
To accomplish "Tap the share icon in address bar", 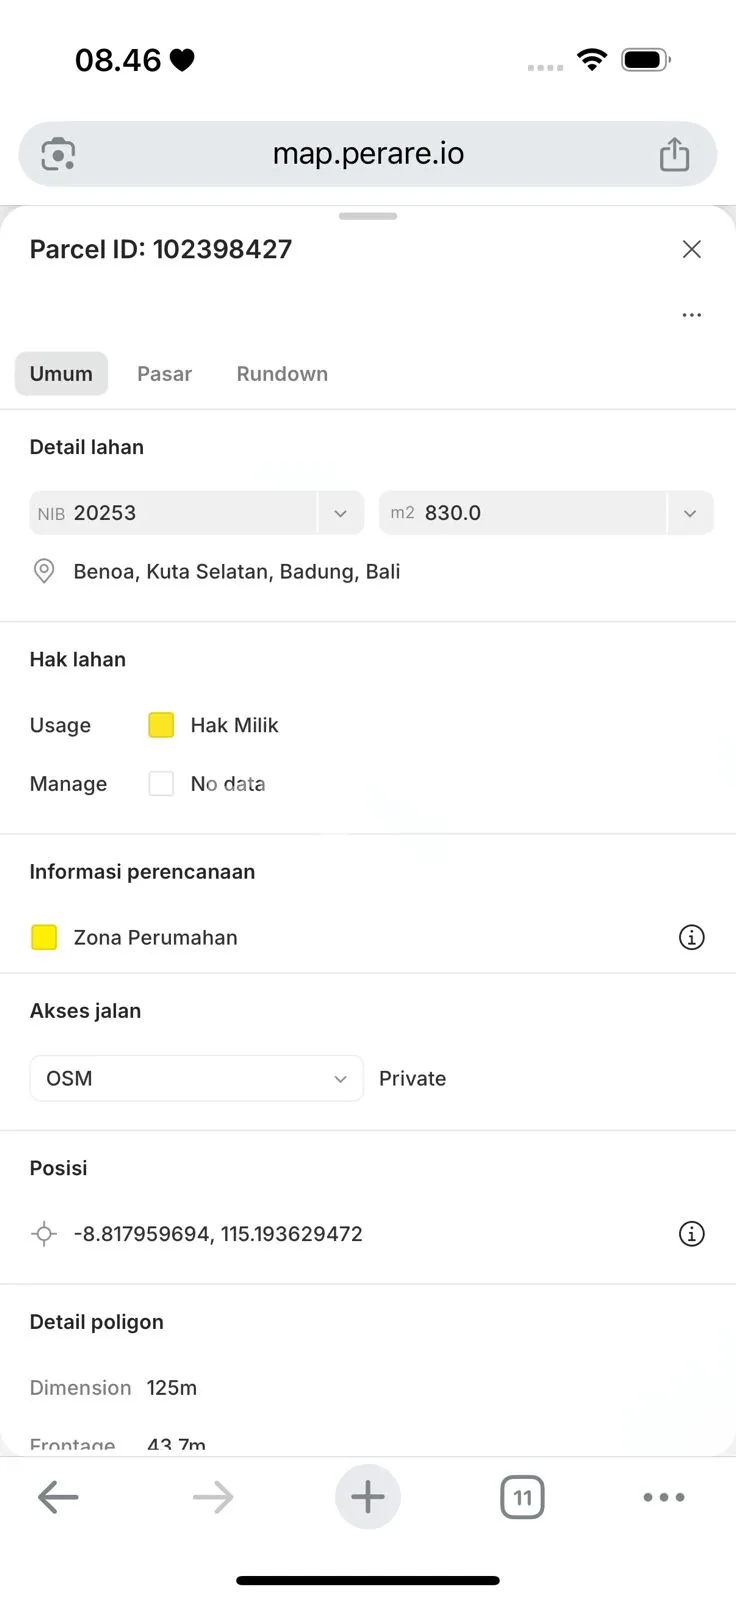I will click(674, 154).
